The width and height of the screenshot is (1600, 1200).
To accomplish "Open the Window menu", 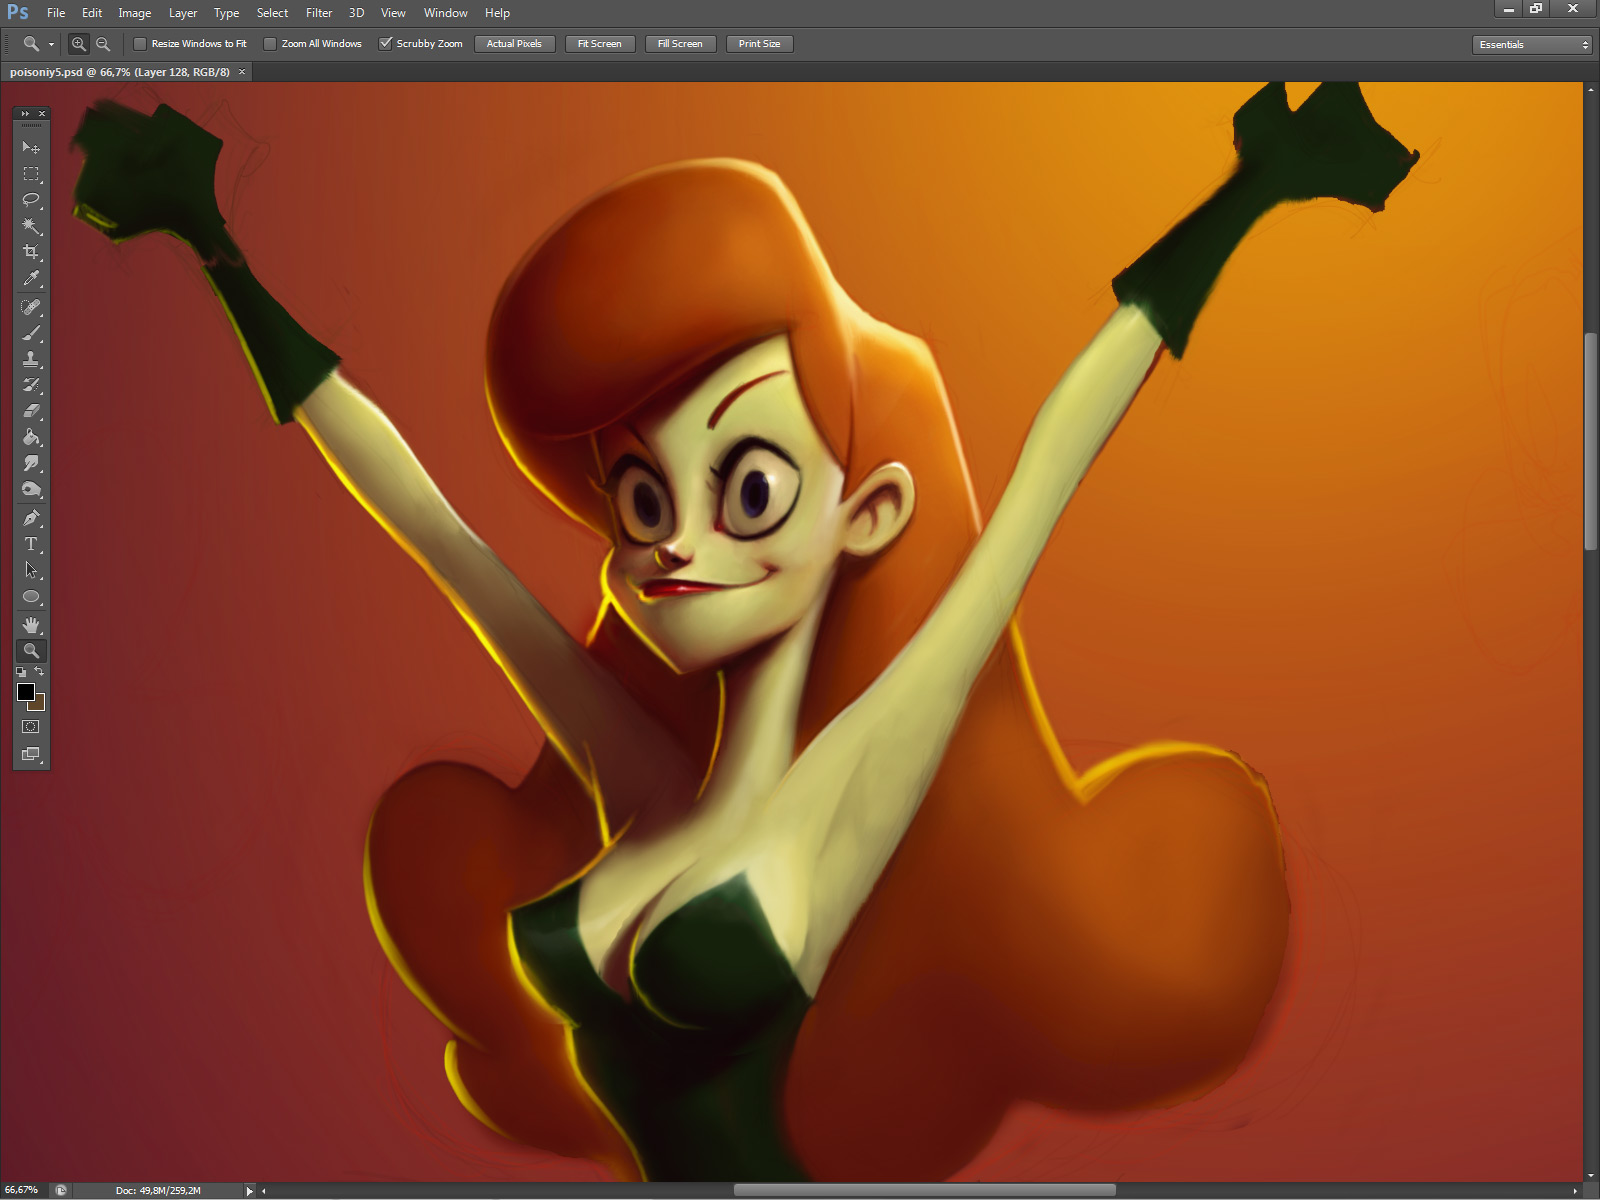I will pos(445,13).
